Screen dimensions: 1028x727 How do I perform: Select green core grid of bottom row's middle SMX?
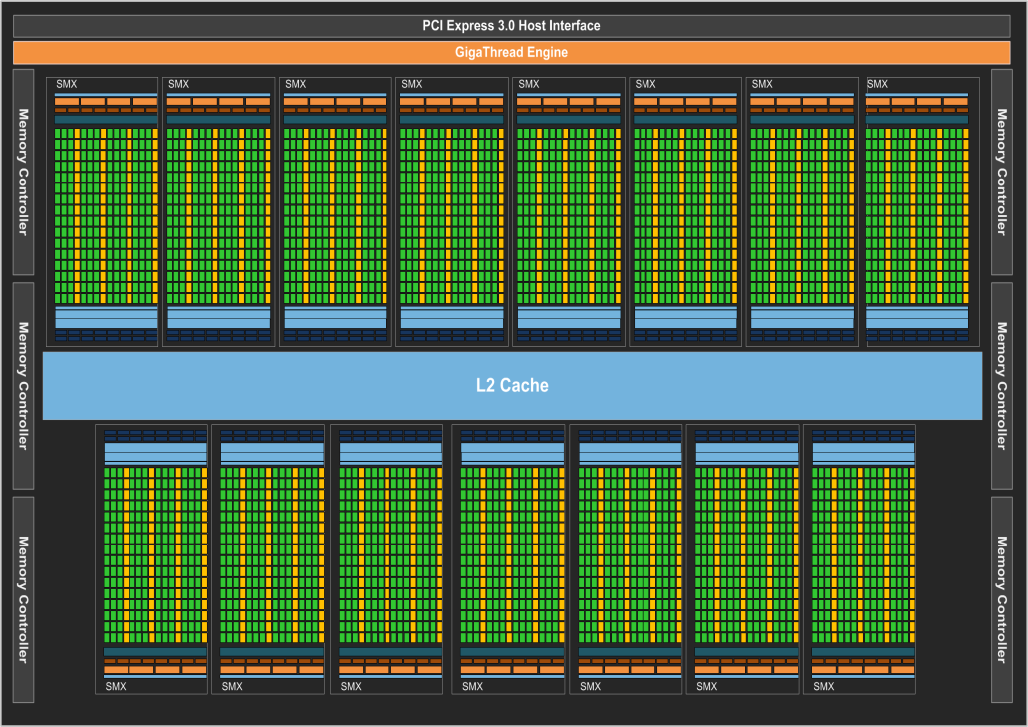(509, 555)
